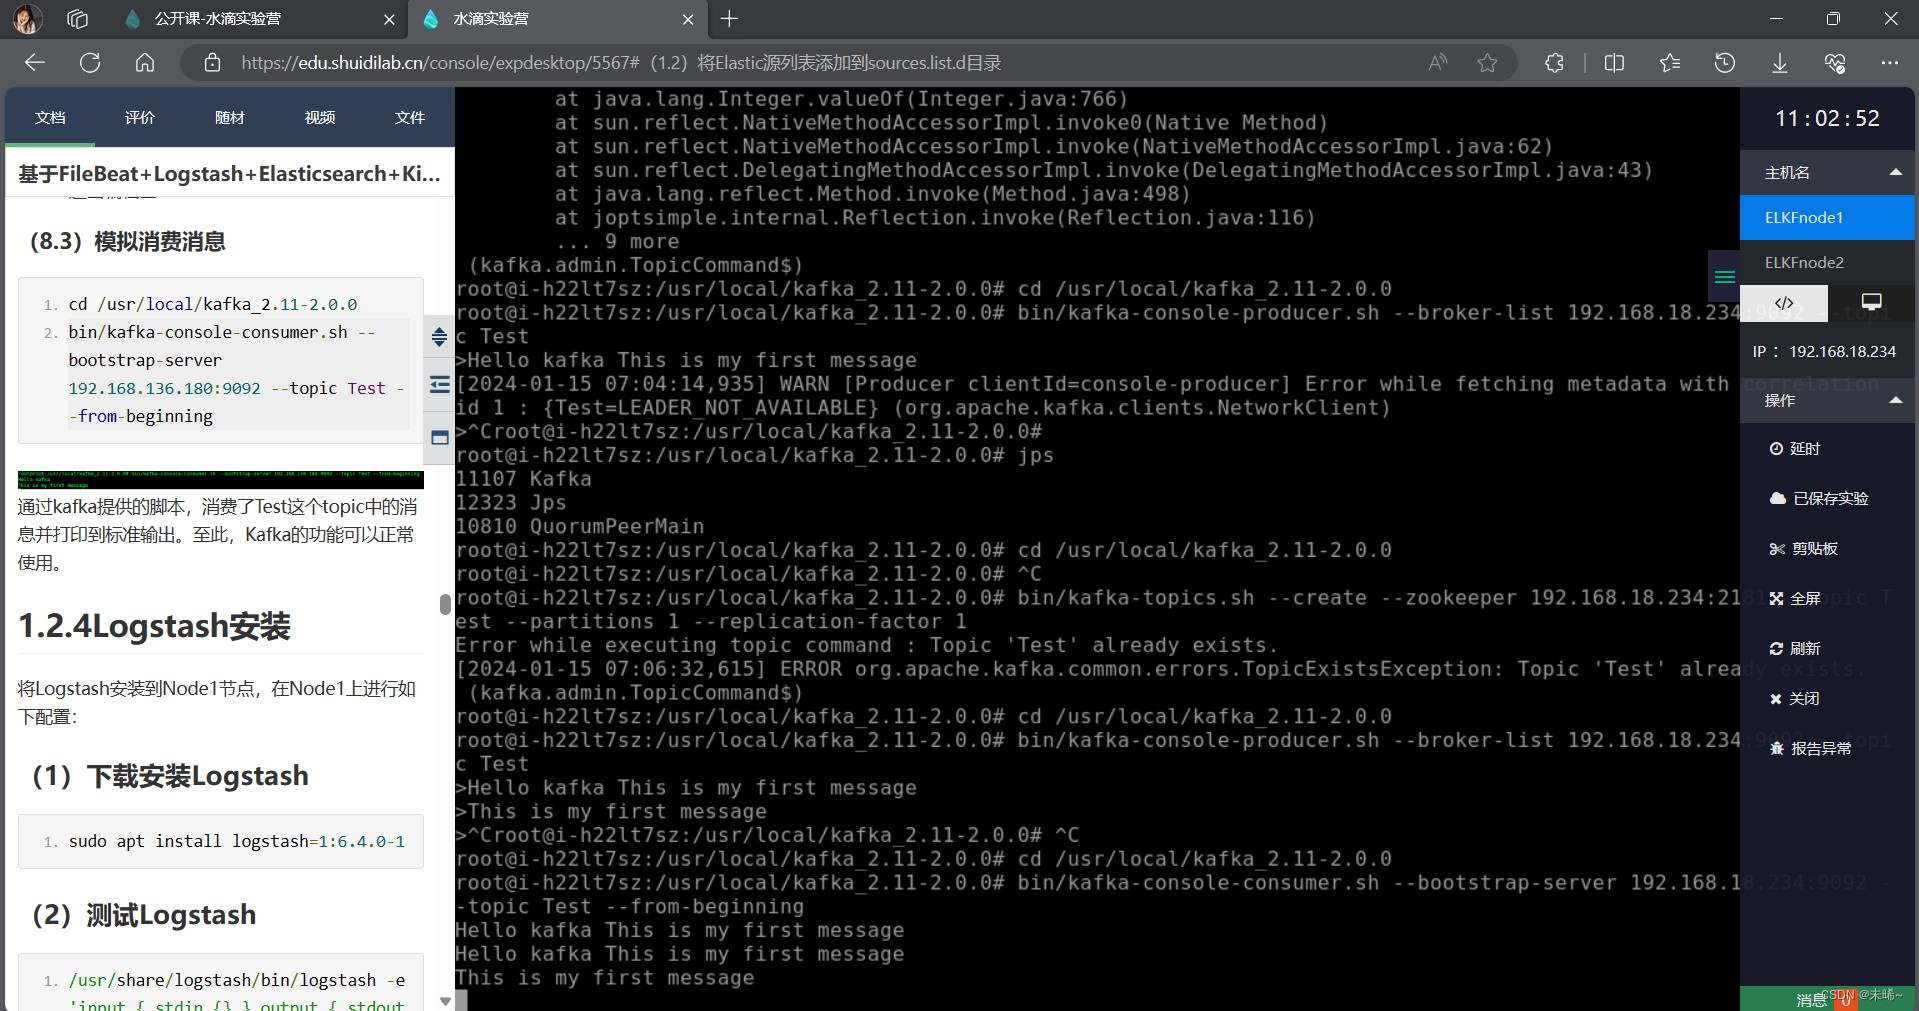Click the terminal jps command line
Image resolution: width=1919 pixels, height=1011 pixels.
coord(755,455)
